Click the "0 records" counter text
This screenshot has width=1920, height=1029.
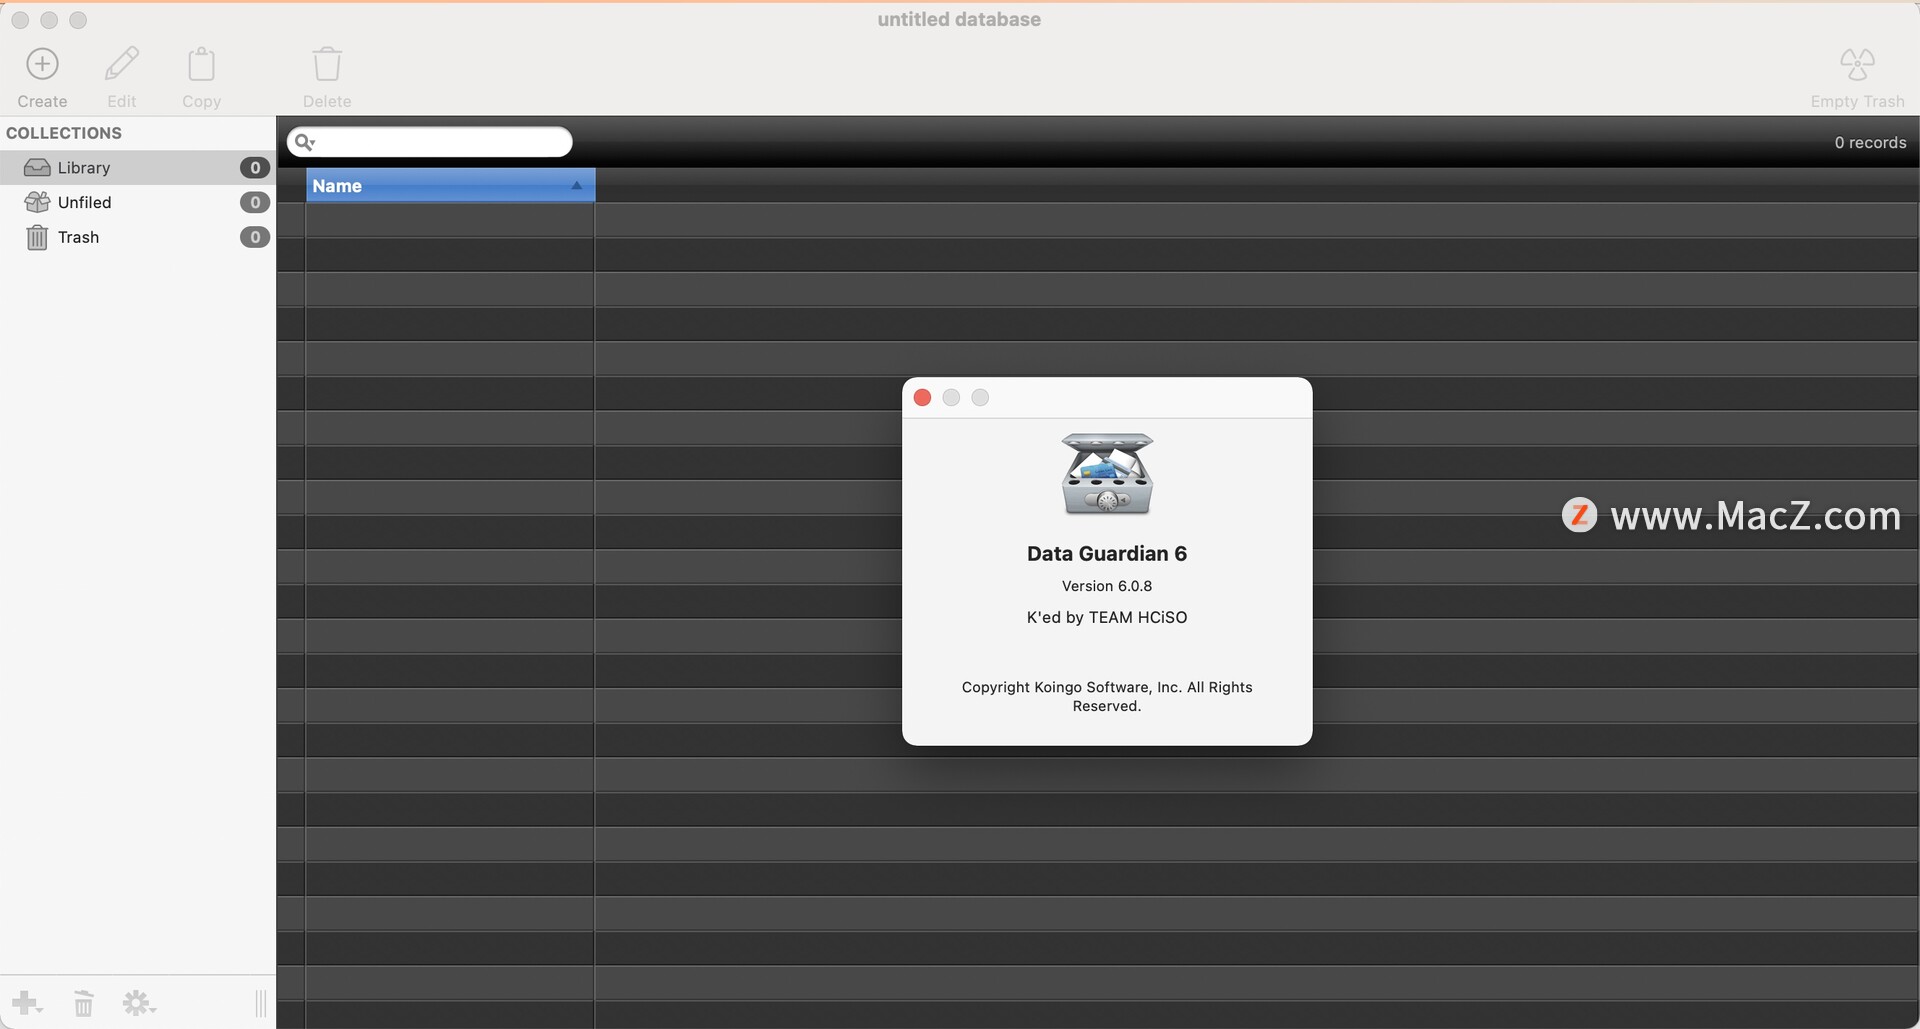tap(1870, 142)
